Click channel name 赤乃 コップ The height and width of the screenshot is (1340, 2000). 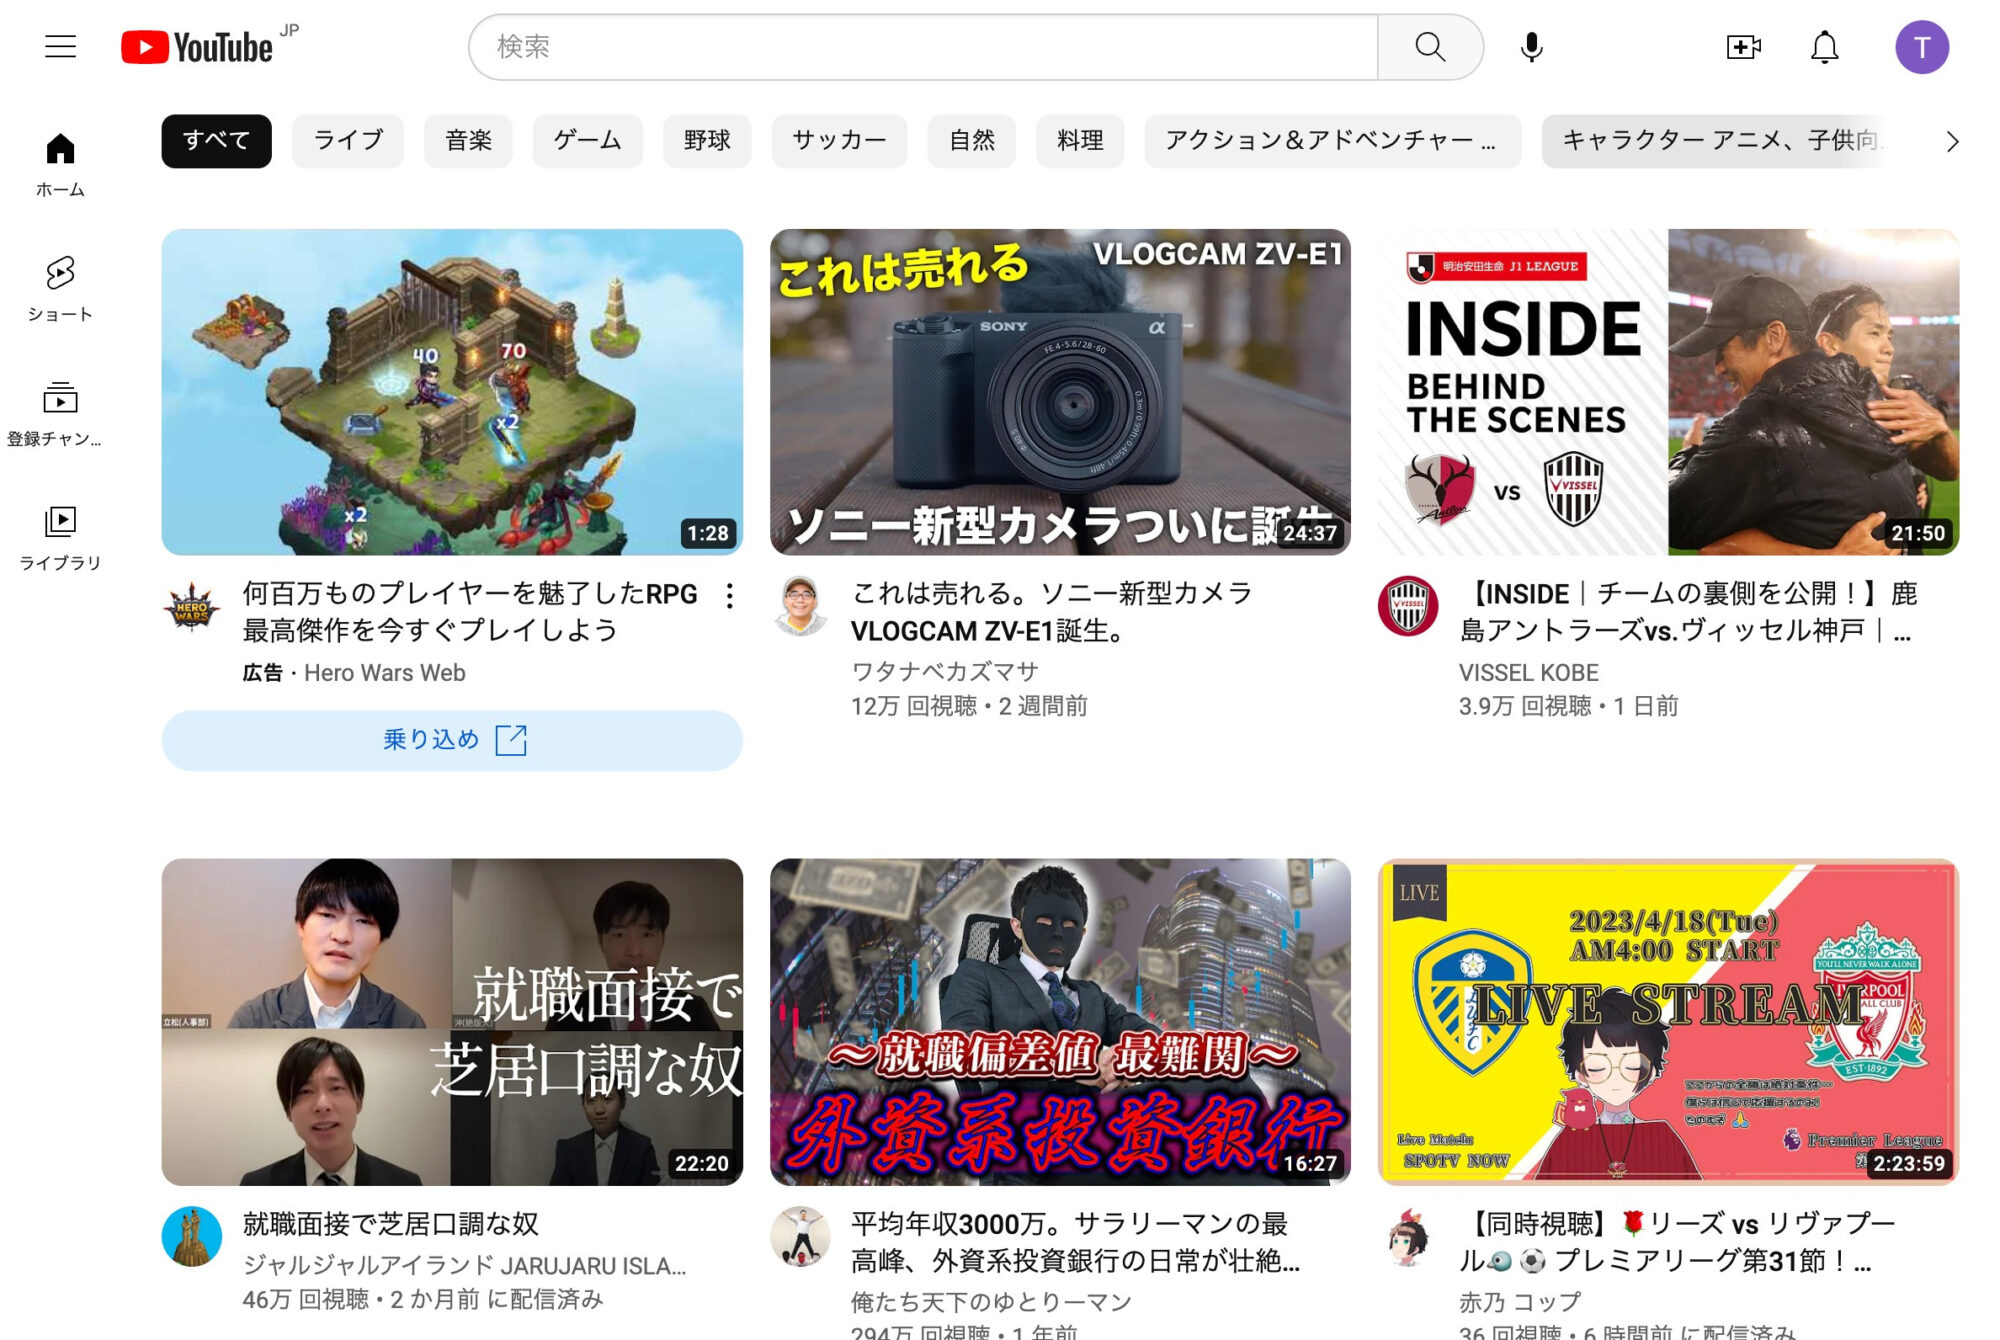[1520, 1302]
